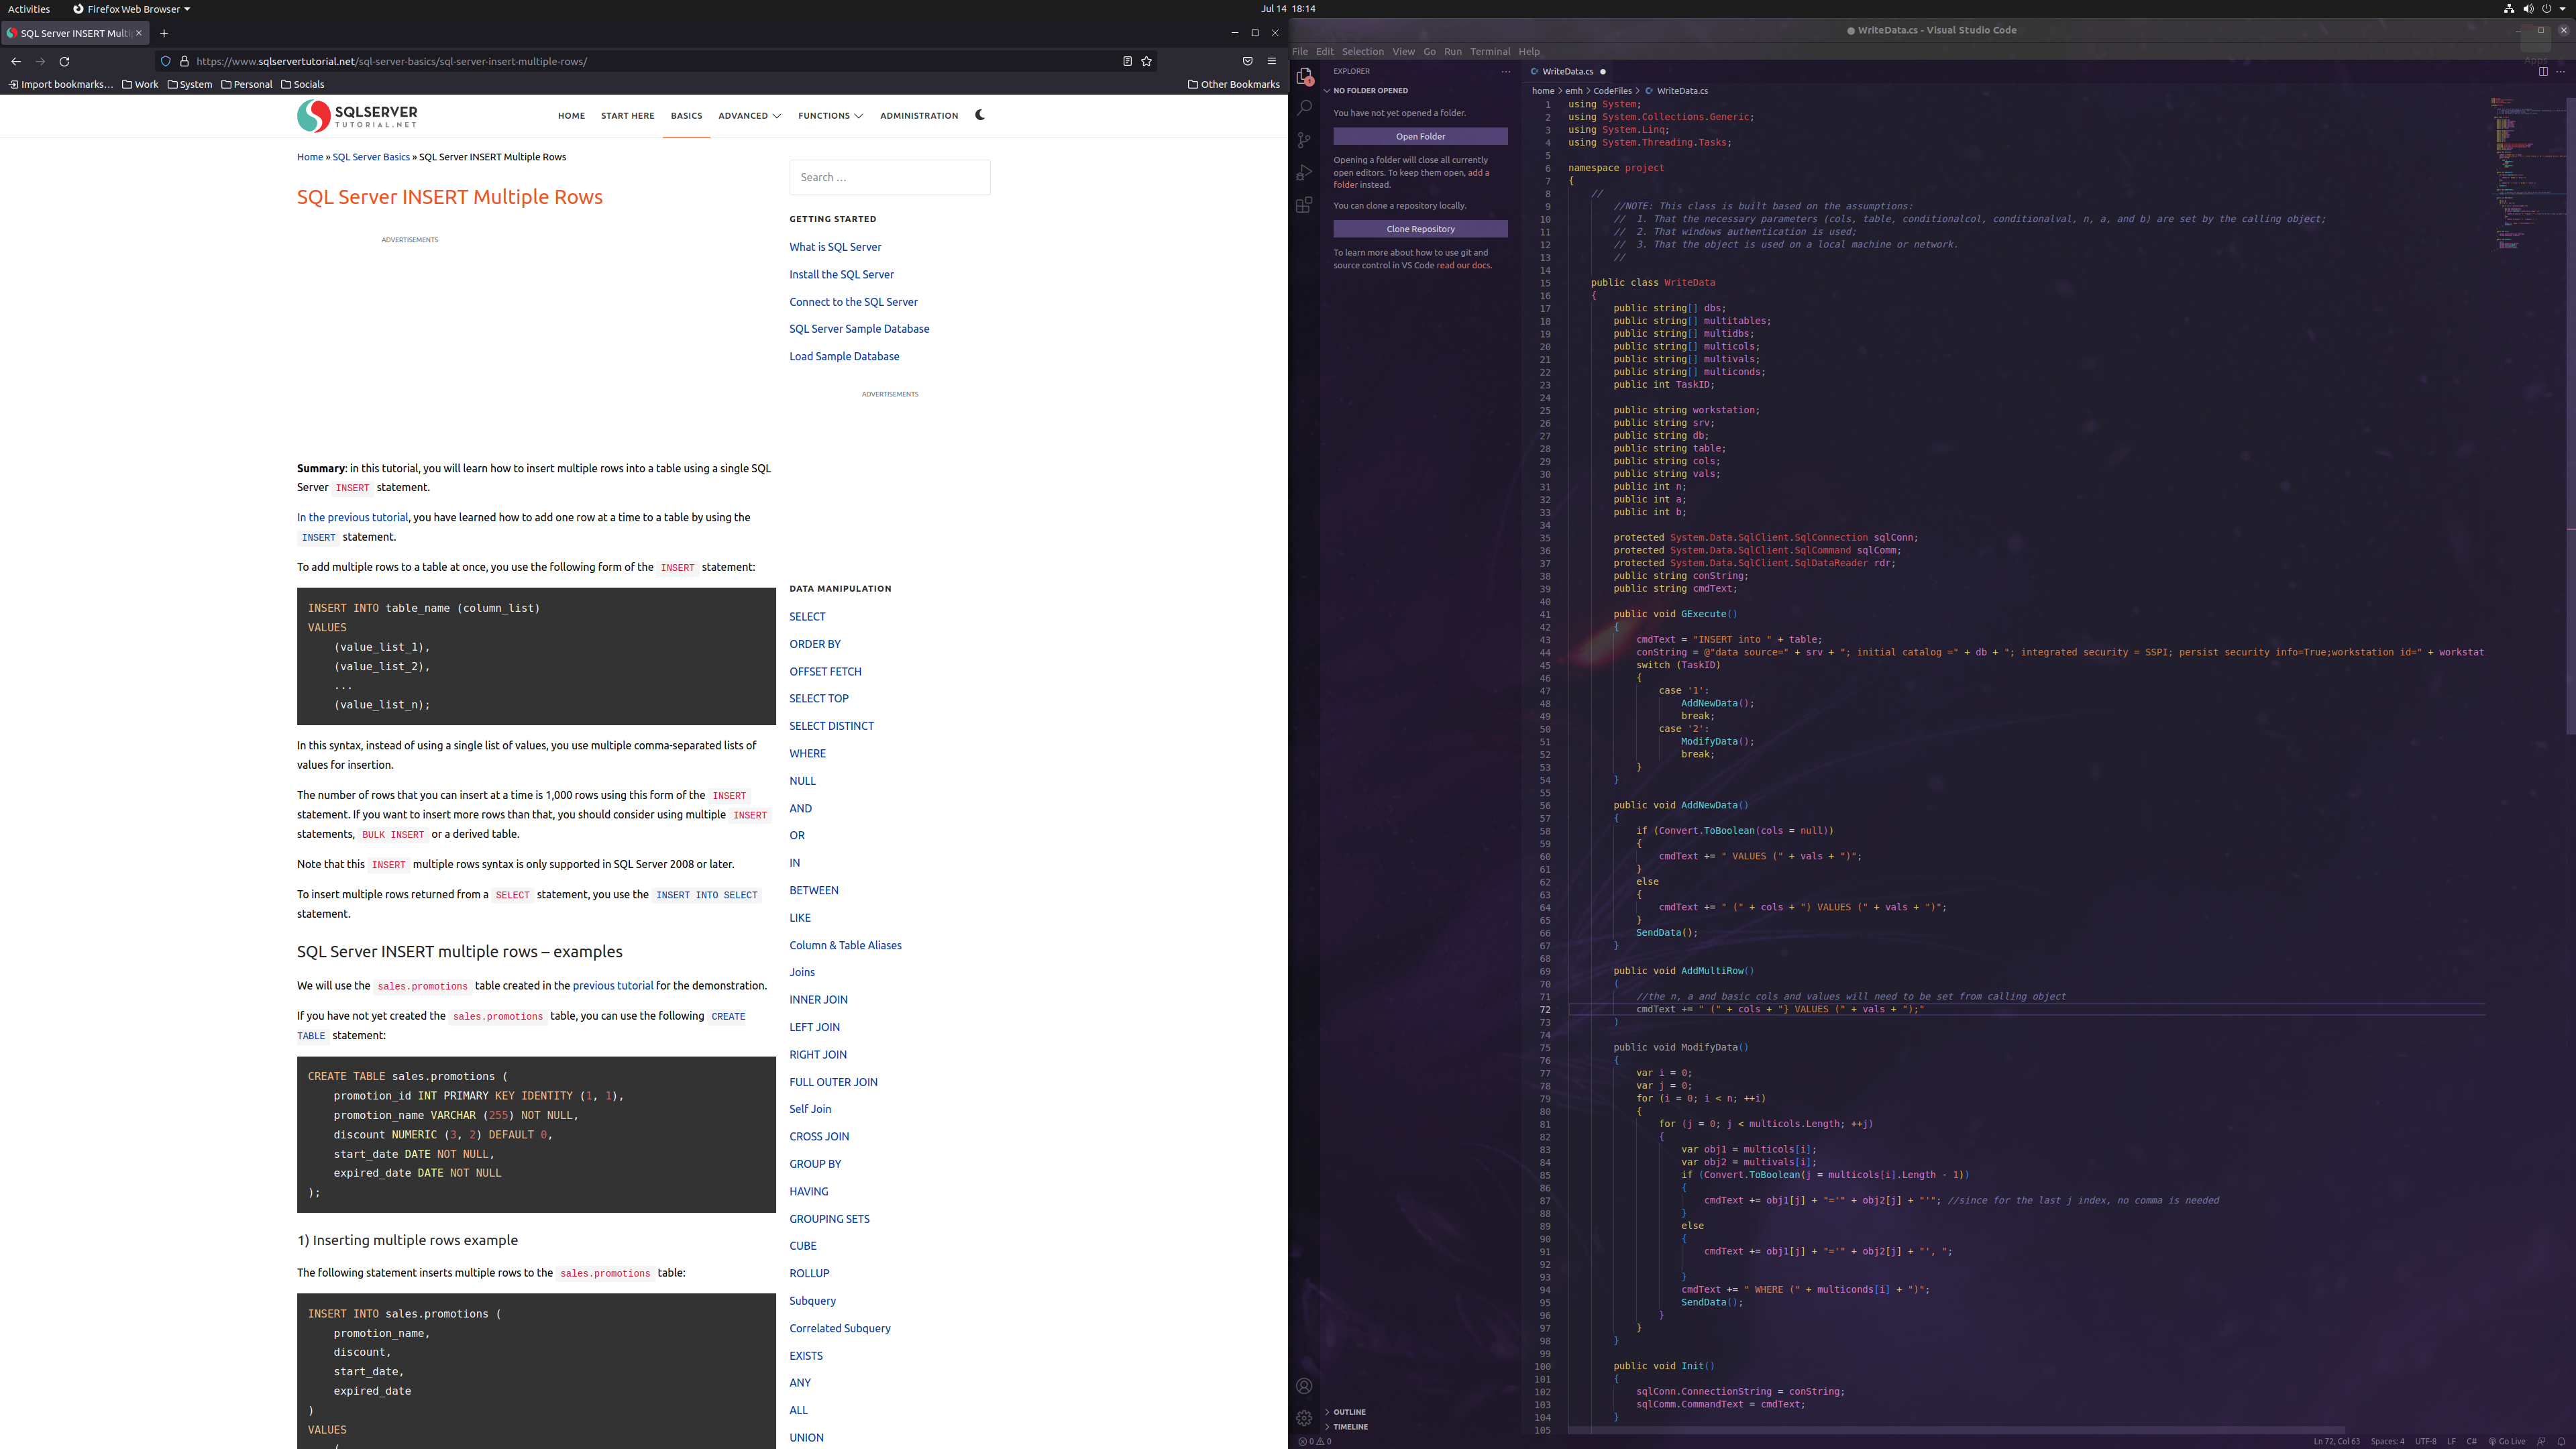
Task: Reload the page in Firefox
Action: point(65,61)
